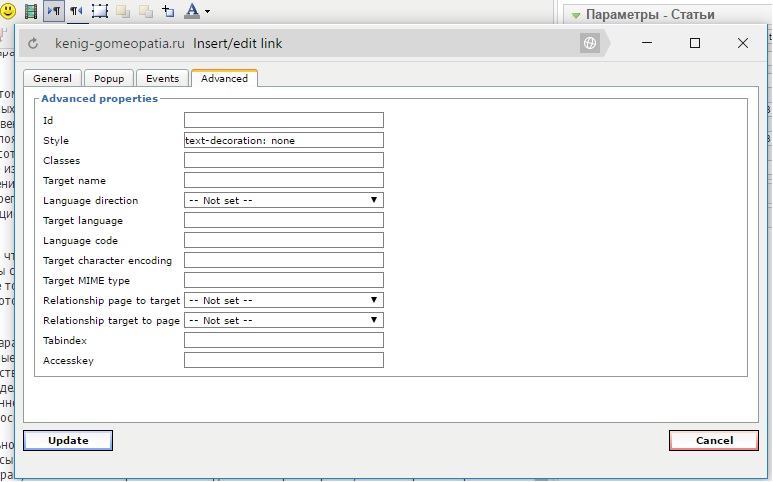Screen dimensions: 773x482
Task: Open insert media film strip icon
Action: click(31, 11)
